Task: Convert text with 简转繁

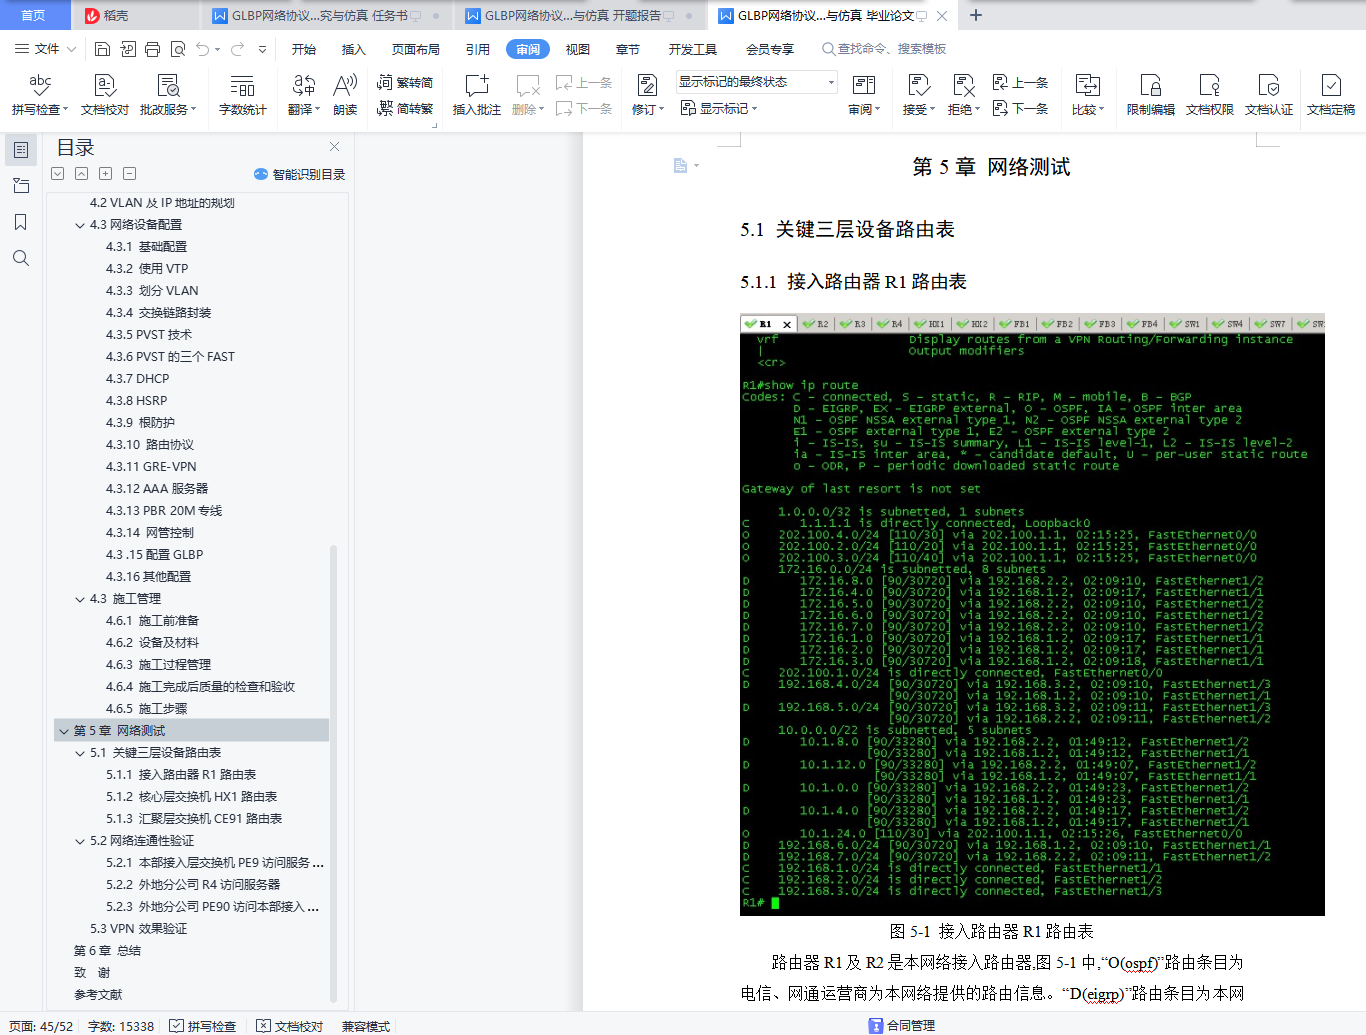Action: (x=405, y=108)
